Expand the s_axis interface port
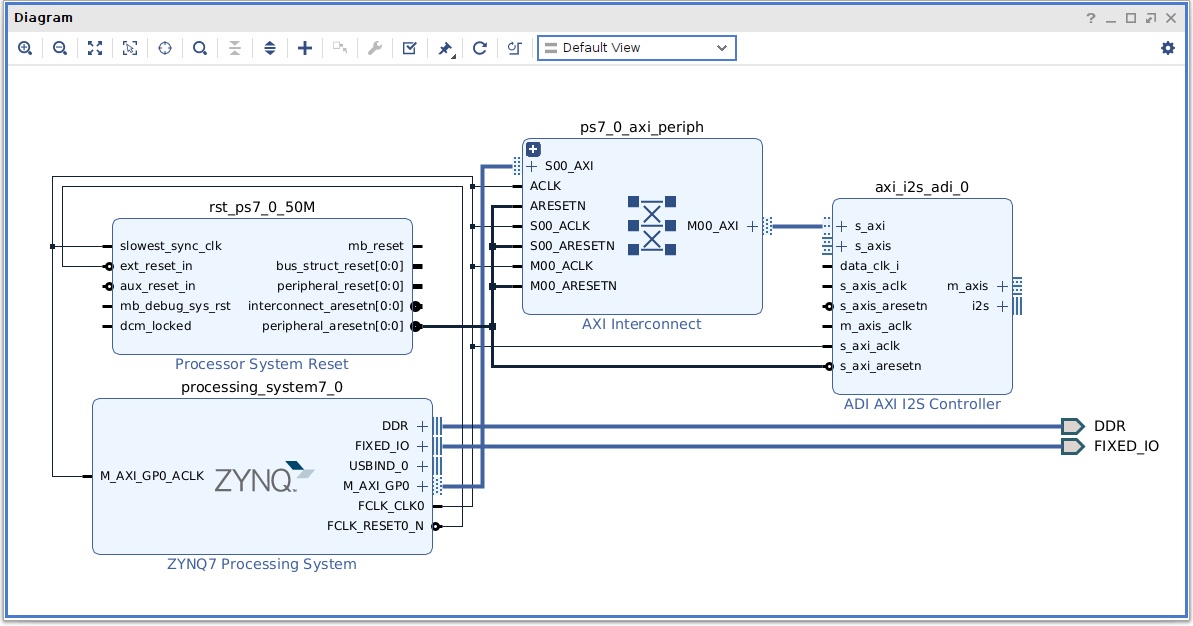The image size is (1193, 626). [841, 246]
